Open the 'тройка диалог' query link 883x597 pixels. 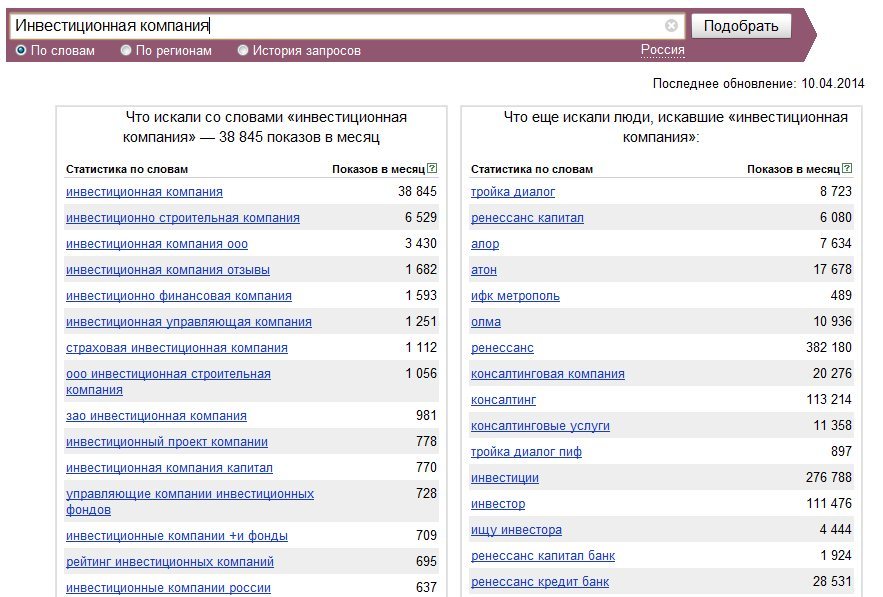[513, 192]
